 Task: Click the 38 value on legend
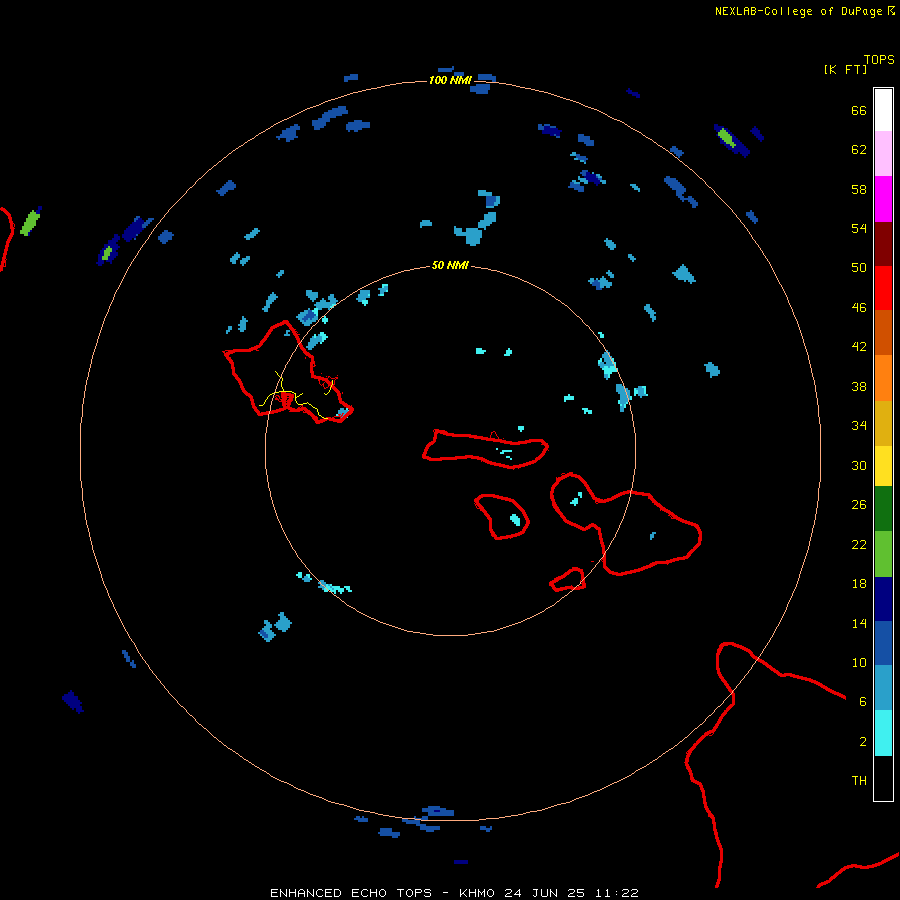859,386
